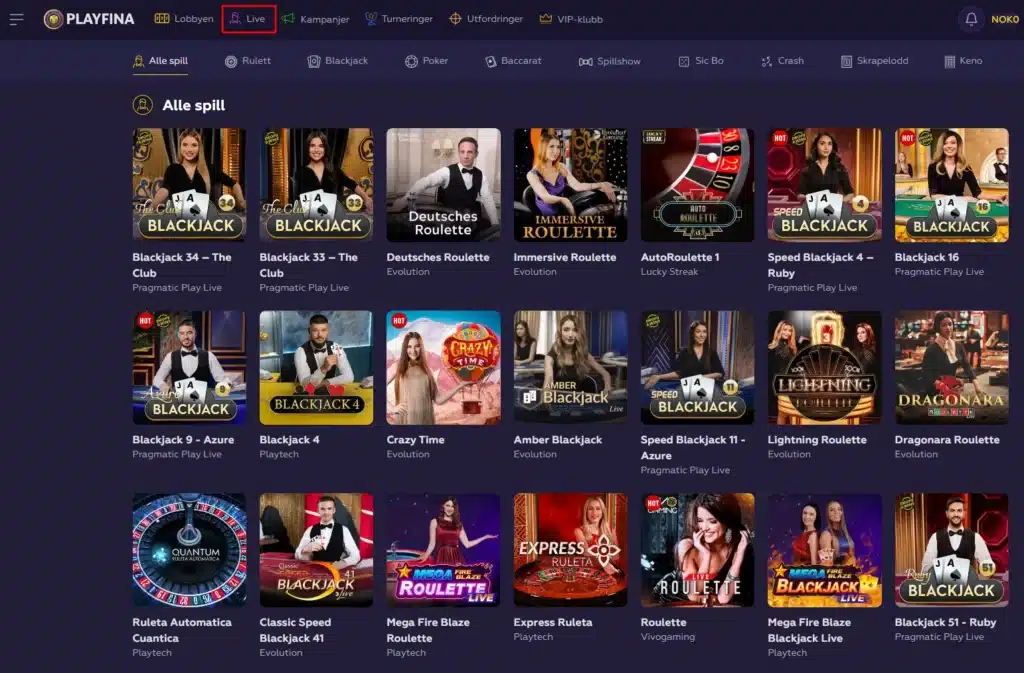
Task: Open the notifications bell
Action: tap(970, 19)
